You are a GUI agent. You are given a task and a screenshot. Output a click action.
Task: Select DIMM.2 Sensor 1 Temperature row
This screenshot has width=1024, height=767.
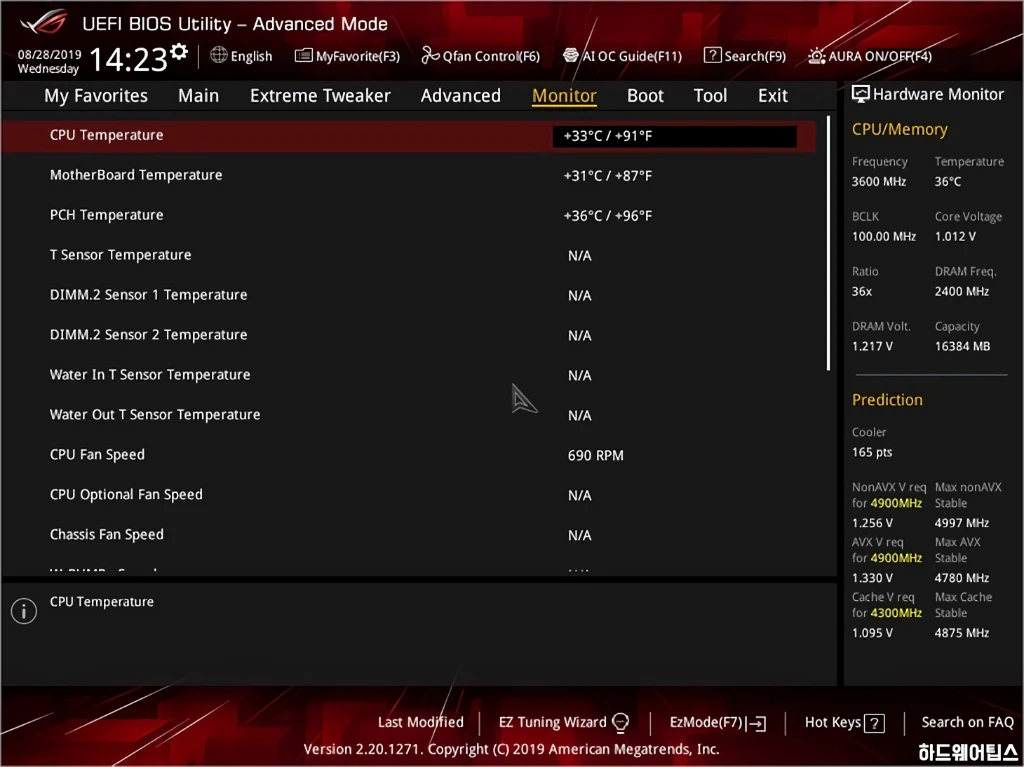point(409,295)
